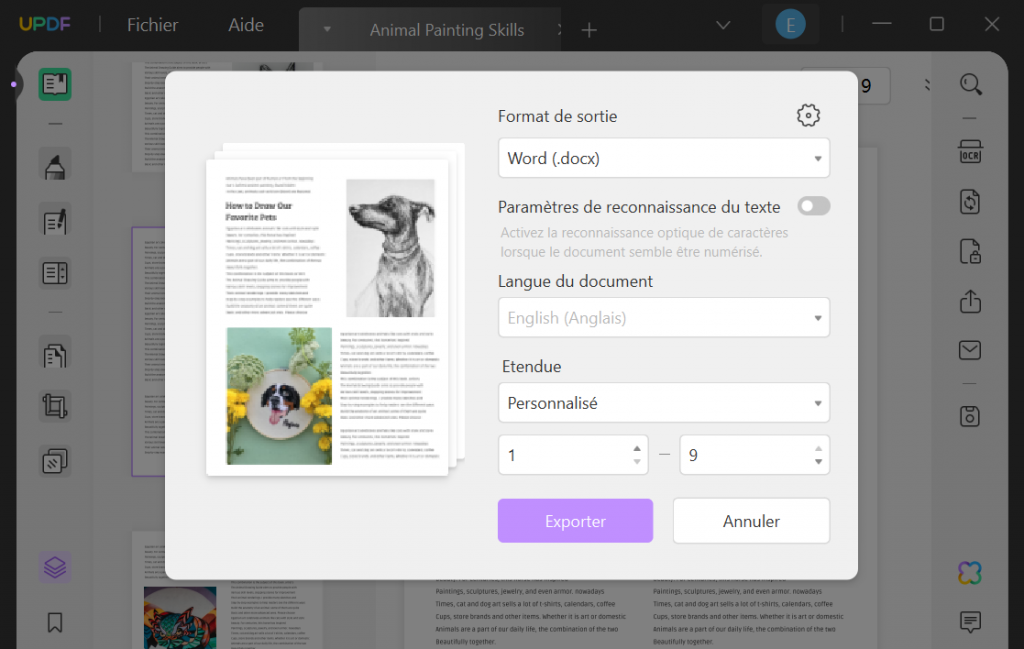Open conversion settings via the gear icon
Image resolution: width=1024 pixels, height=649 pixels.
click(x=808, y=115)
